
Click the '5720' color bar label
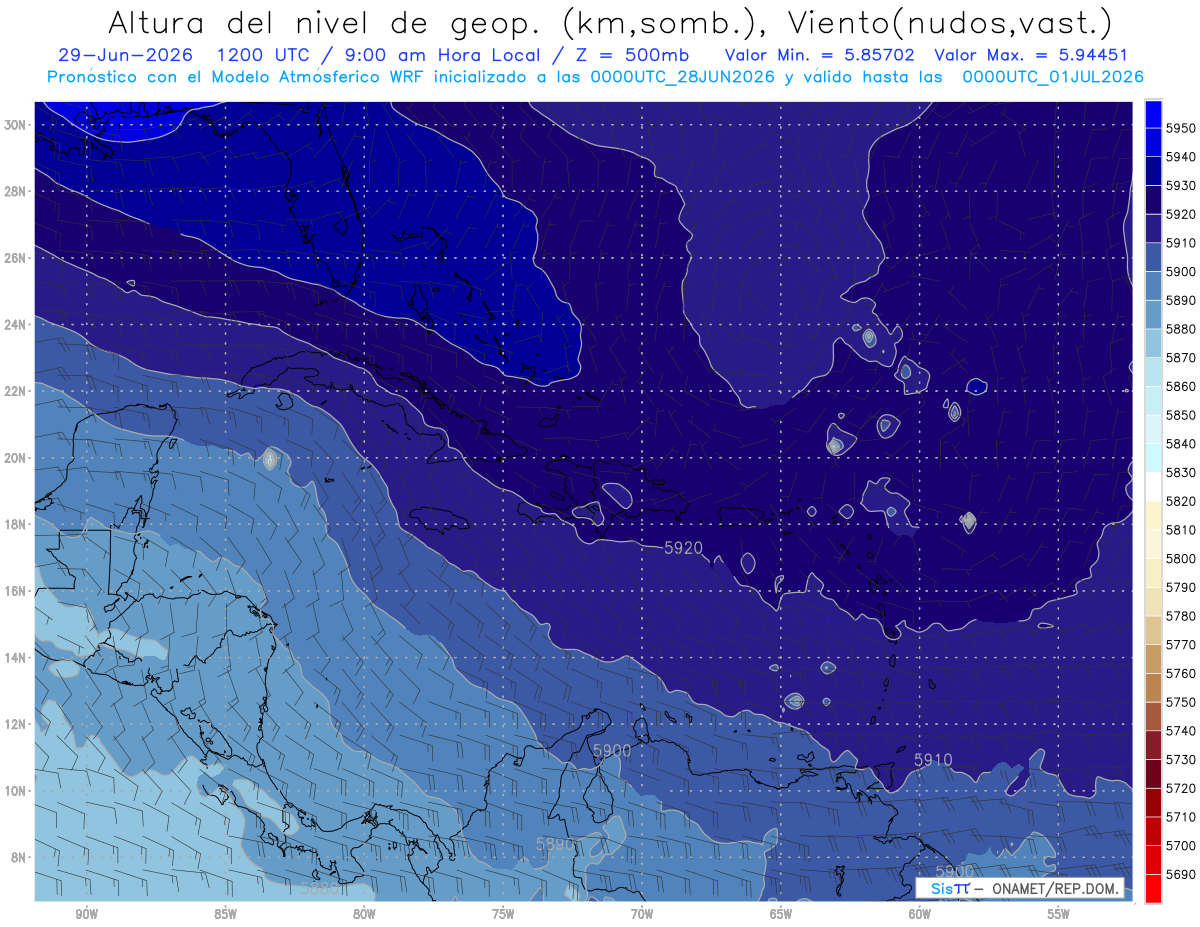coord(1180,788)
